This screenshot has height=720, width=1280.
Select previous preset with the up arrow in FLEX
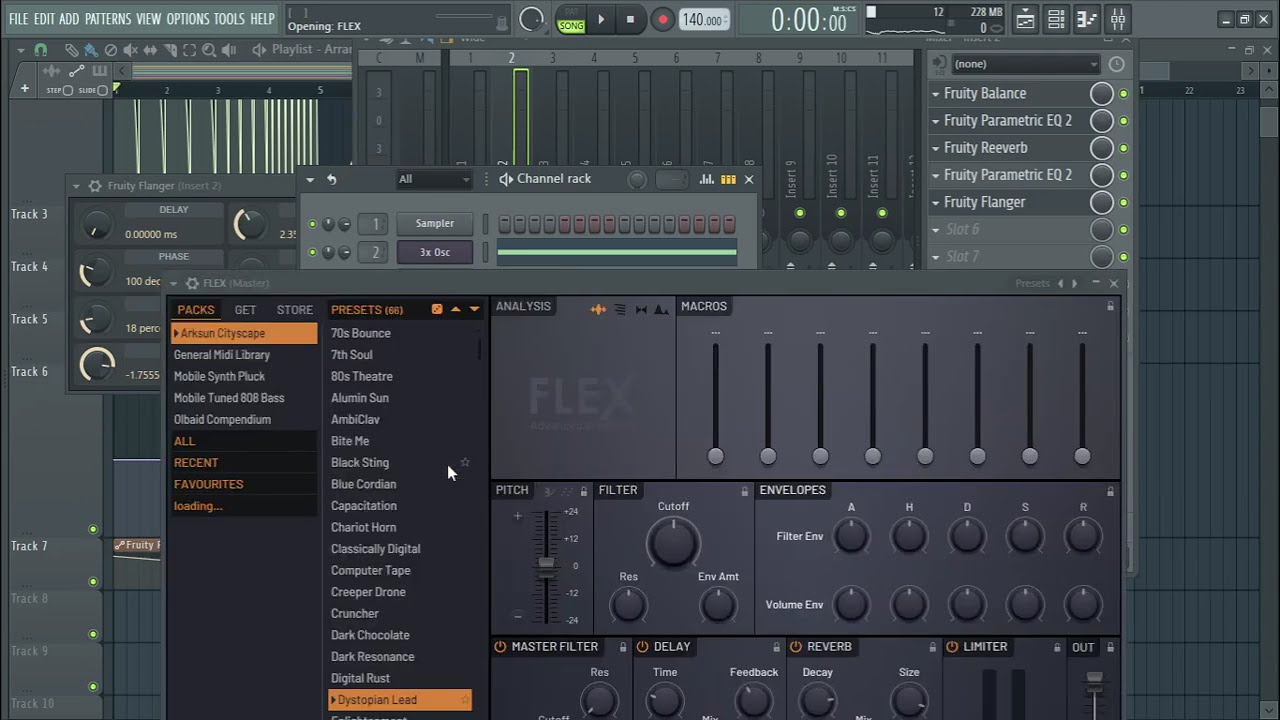456,310
